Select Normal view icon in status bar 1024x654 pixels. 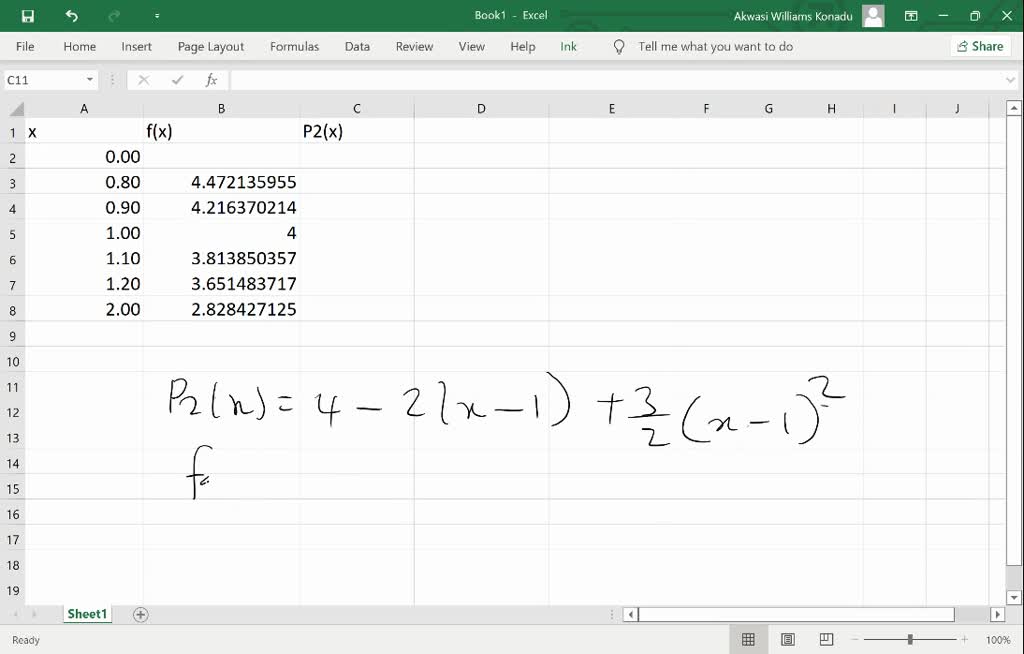click(x=748, y=639)
